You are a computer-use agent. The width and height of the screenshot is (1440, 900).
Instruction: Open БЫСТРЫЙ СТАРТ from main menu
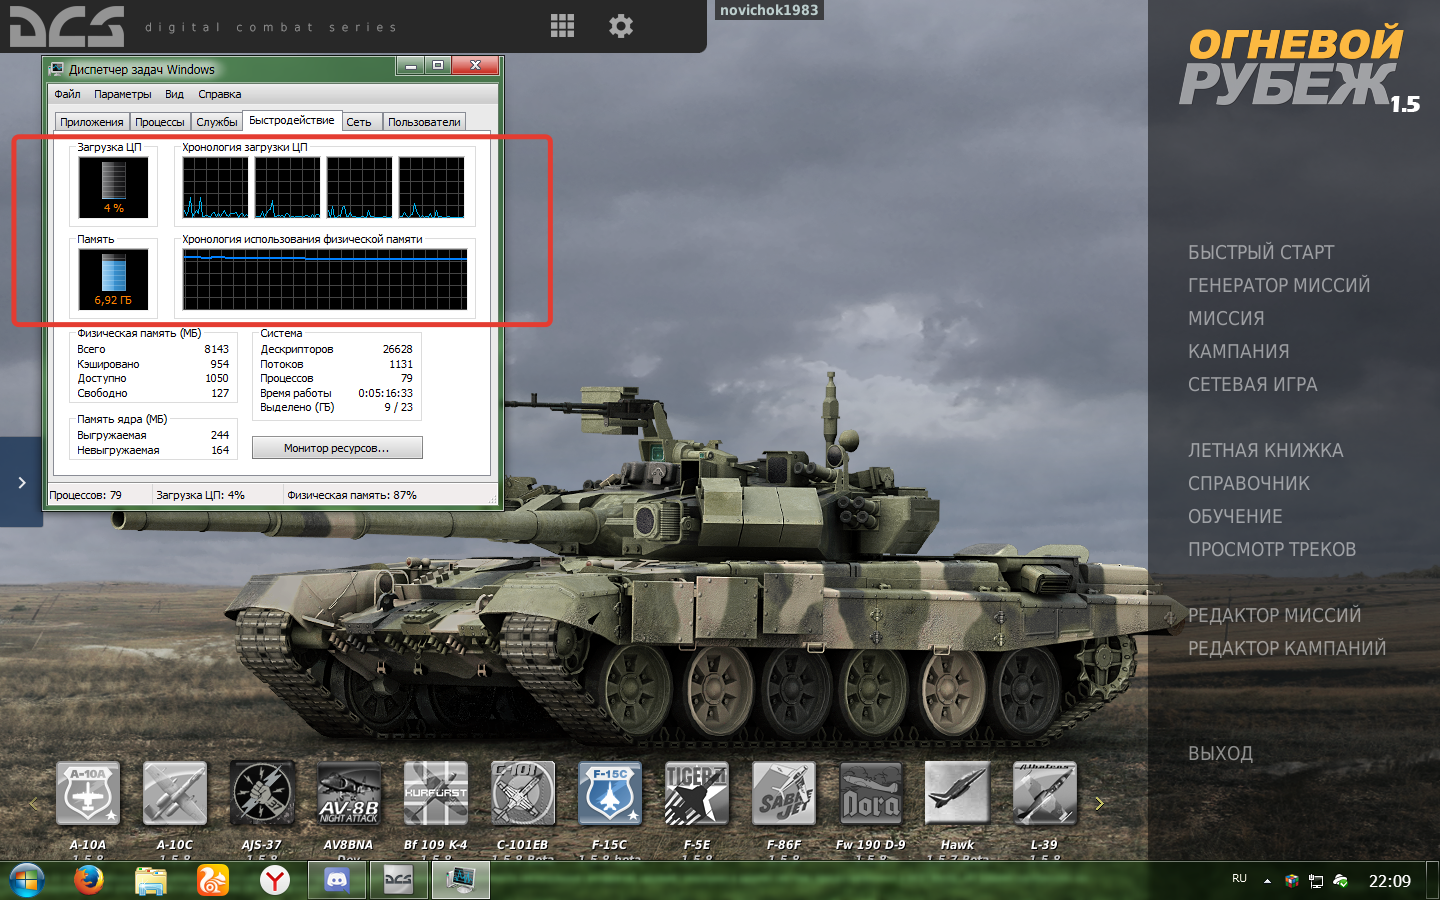[1261, 252]
